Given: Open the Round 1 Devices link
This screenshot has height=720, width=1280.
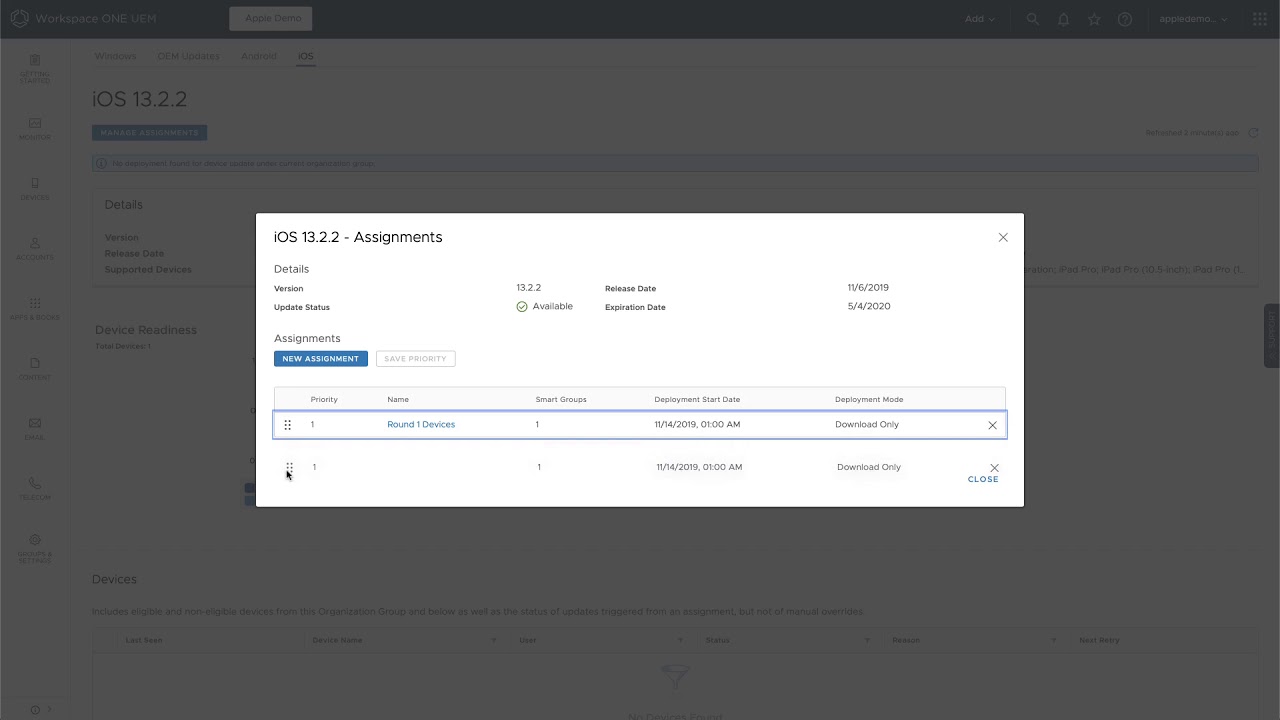Looking at the screenshot, I should 421,425.
